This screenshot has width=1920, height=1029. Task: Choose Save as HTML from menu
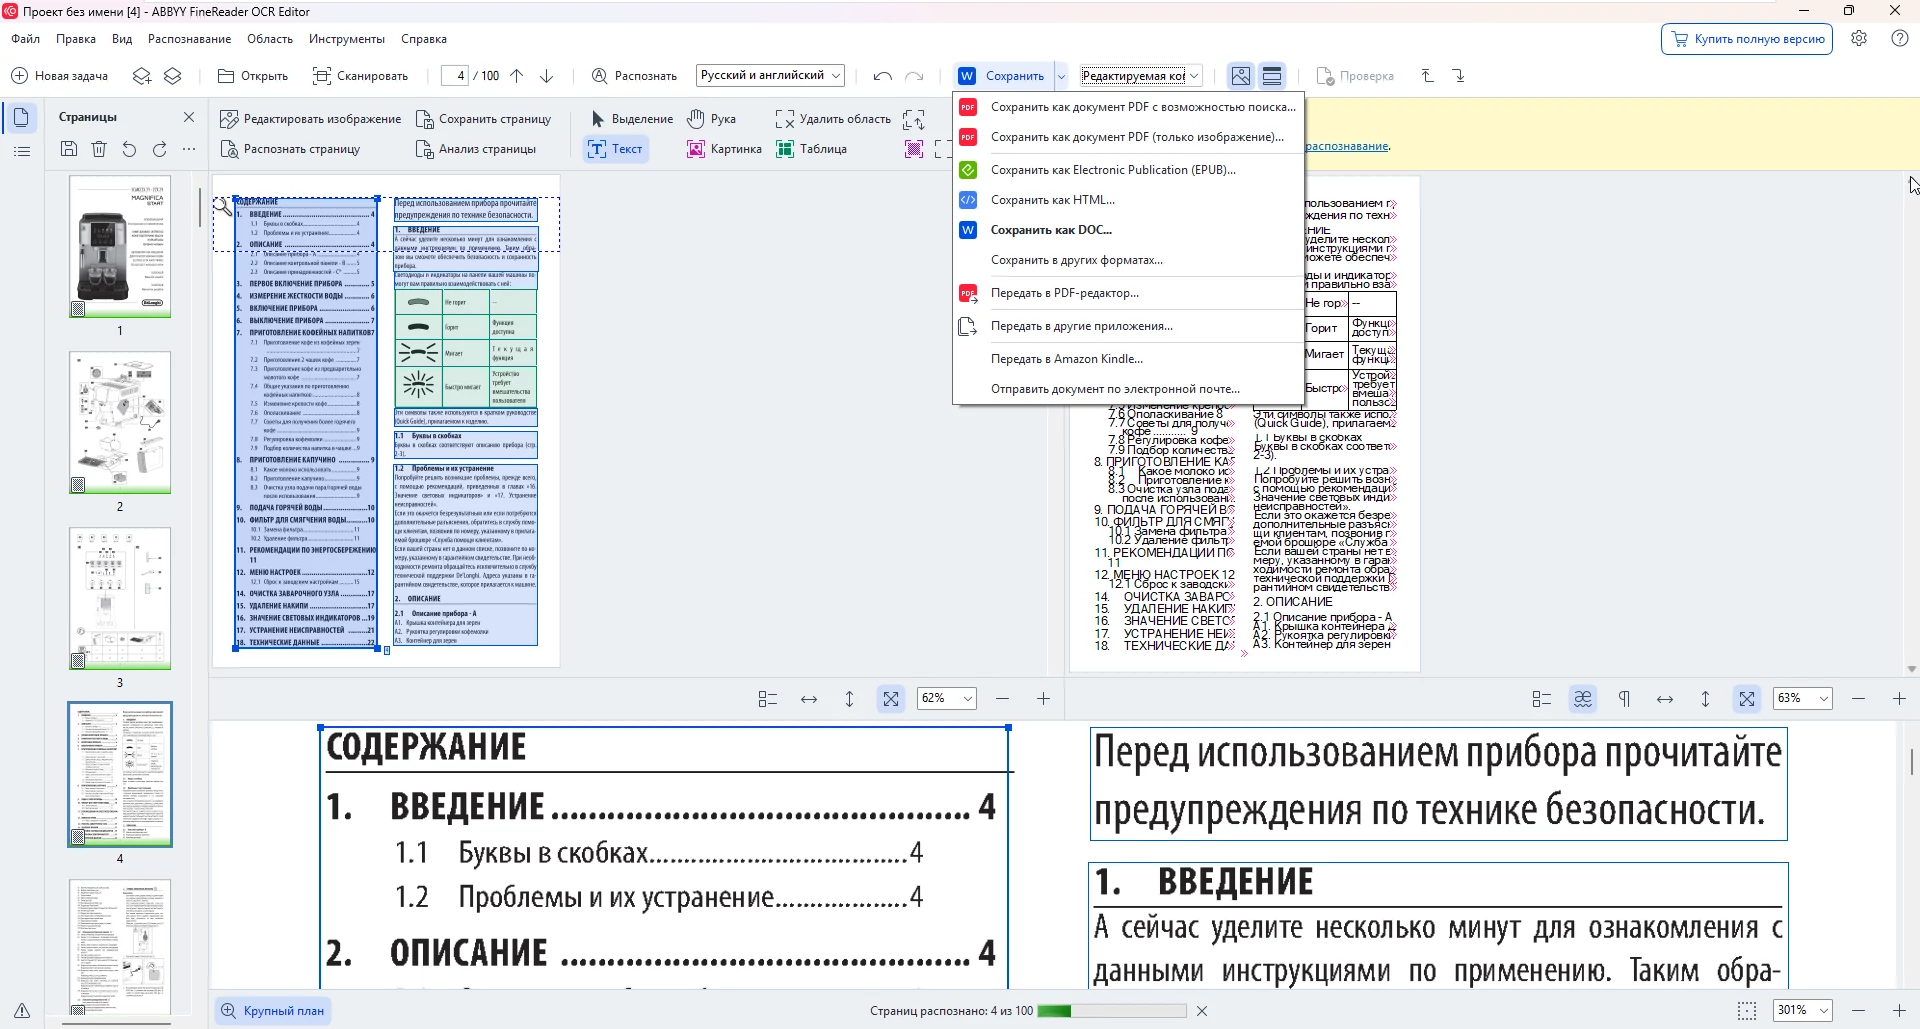tap(1128, 200)
